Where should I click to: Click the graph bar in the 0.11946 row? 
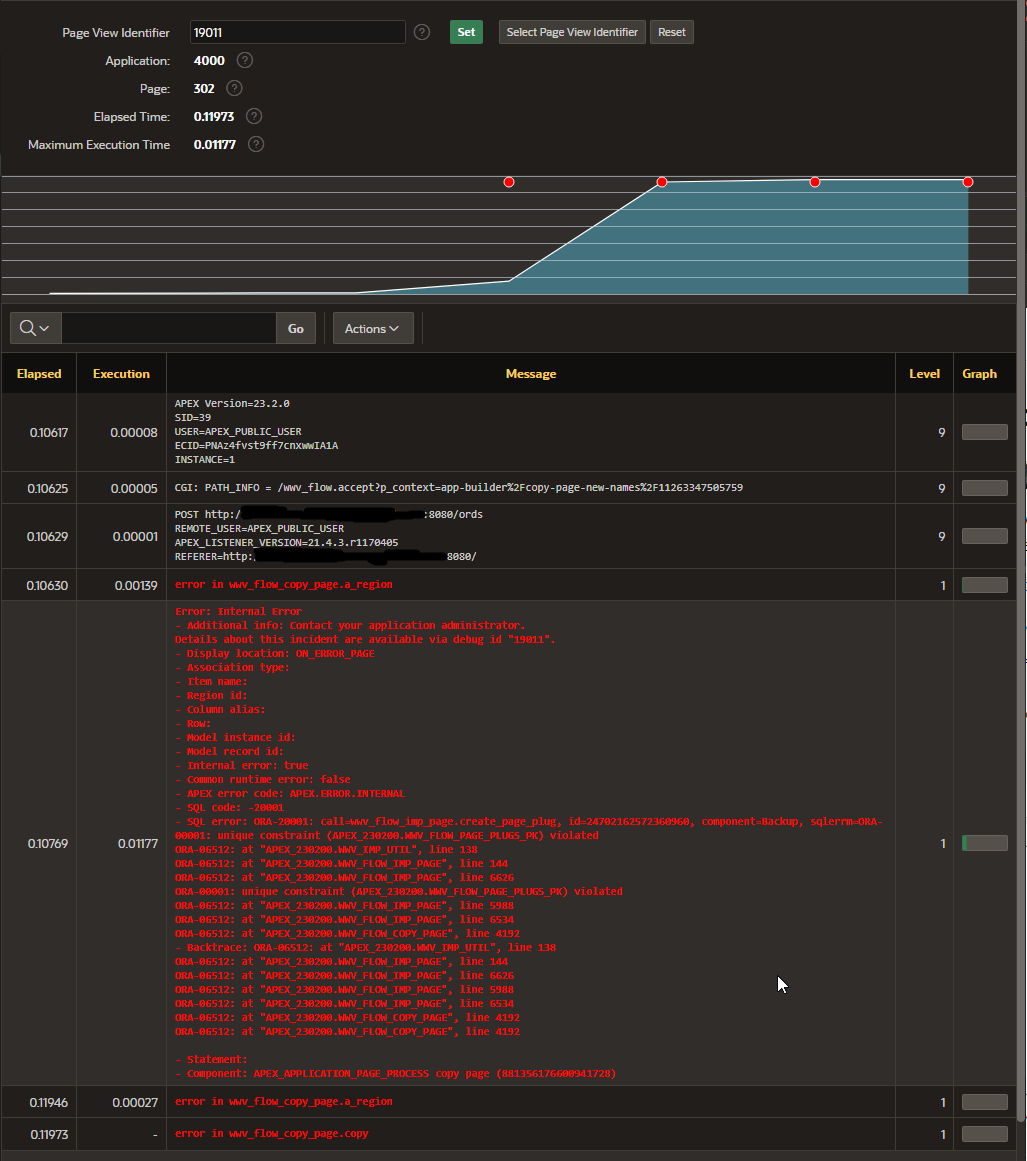point(985,1103)
